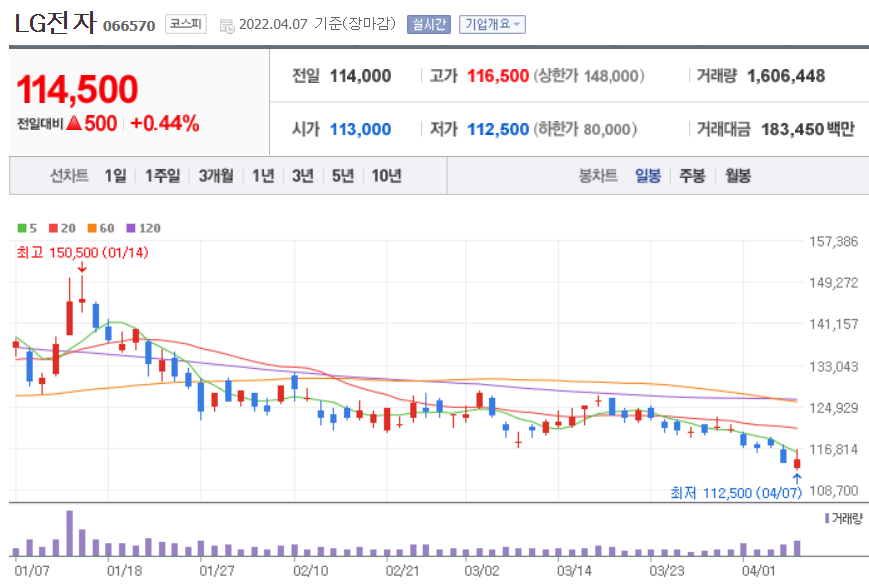Click the stock code 066570
Screen dimensions: 869x585
[x=129, y=26]
